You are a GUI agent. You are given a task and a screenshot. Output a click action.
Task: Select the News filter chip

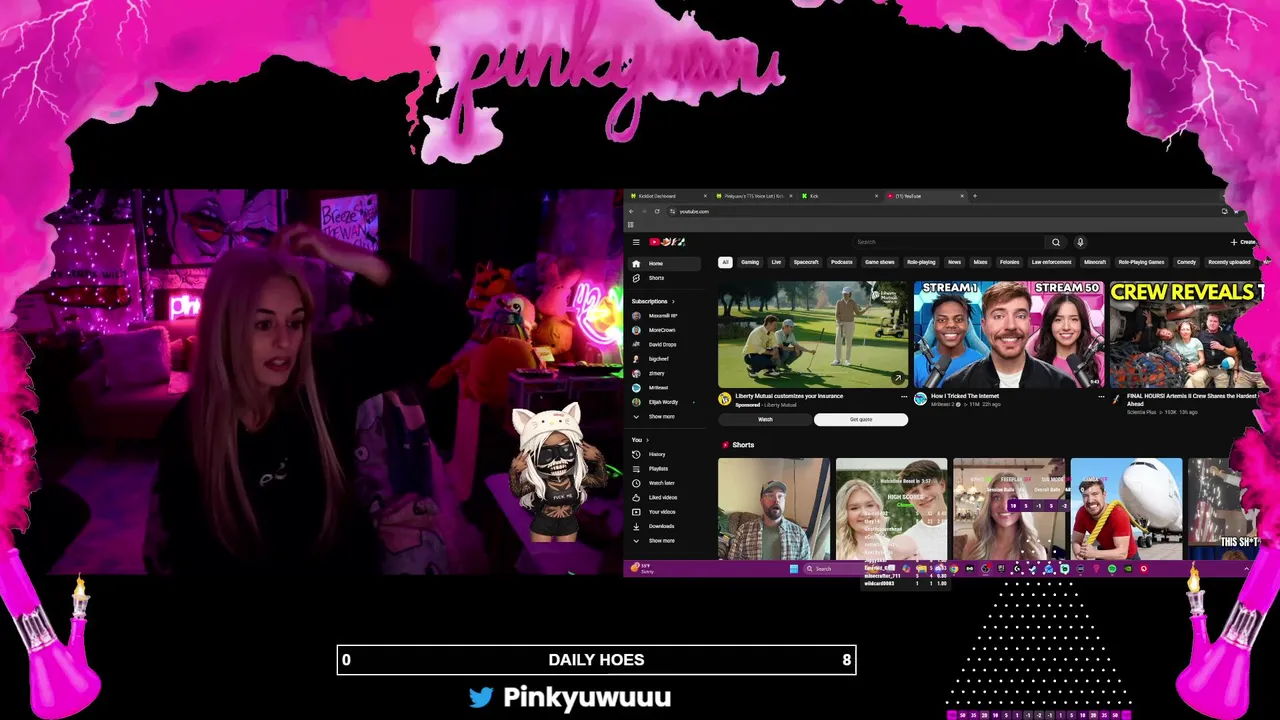coord(954,262)
